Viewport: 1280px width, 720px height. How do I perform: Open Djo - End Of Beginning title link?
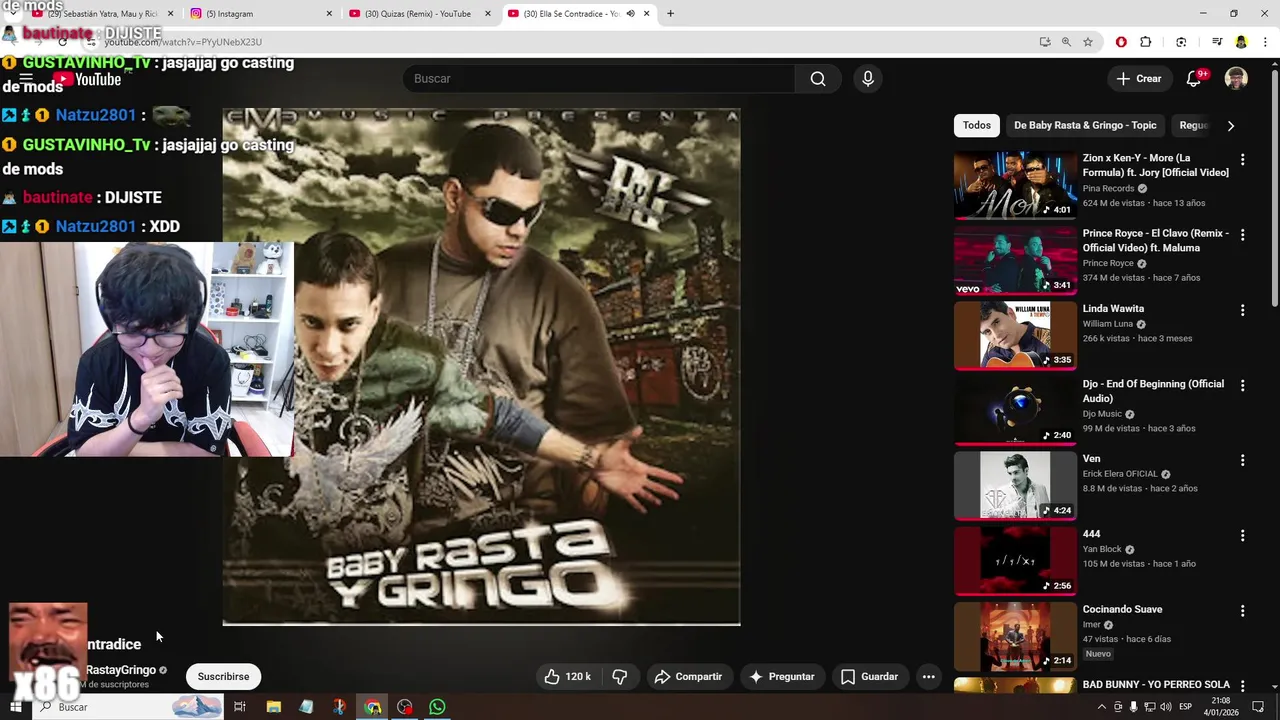(x=1153, y=391)
